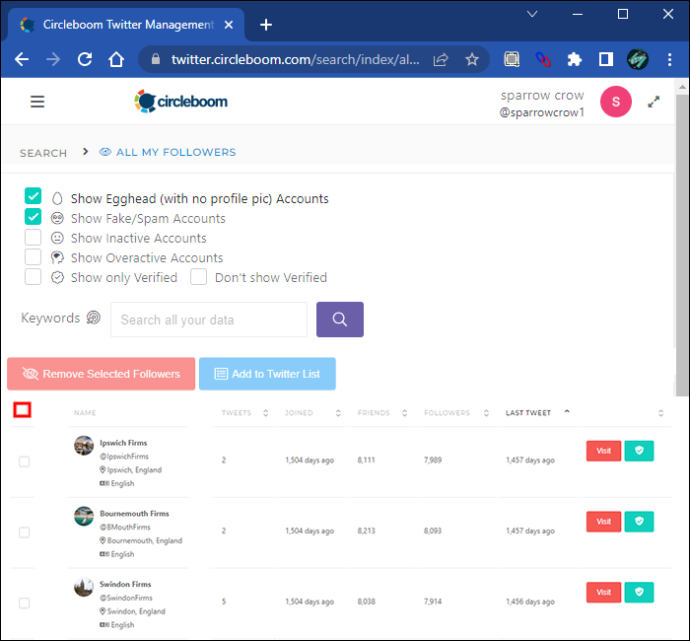The image size is (690, 641).
Task: Toggle browser side panel icon
Action: [606, 59]
